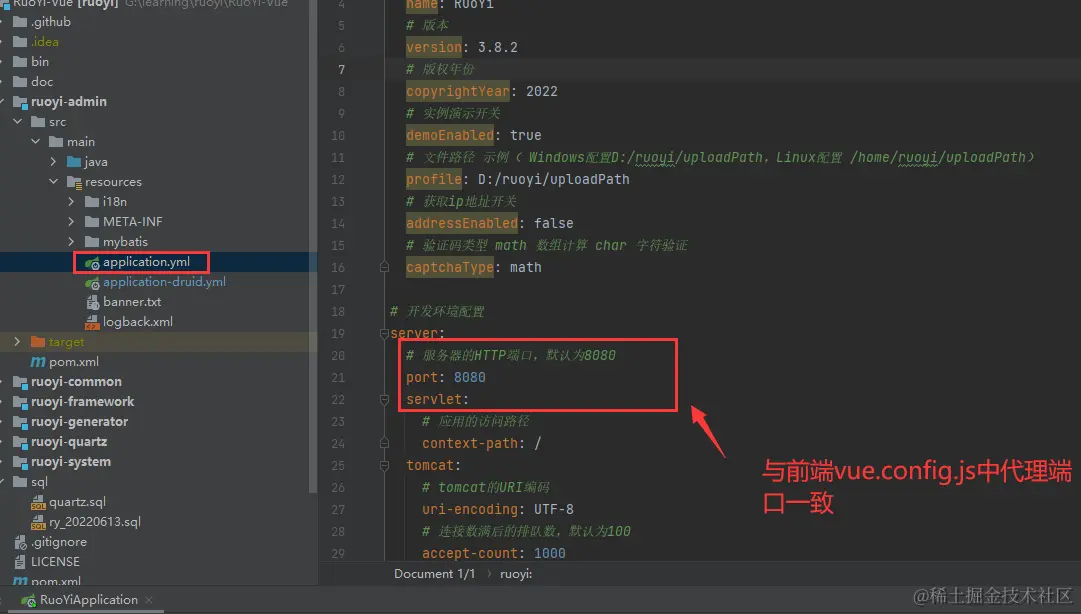Click the ruoyi-quartz module icon
This screenshot has width=1081, height=614.
pos(20,442)
